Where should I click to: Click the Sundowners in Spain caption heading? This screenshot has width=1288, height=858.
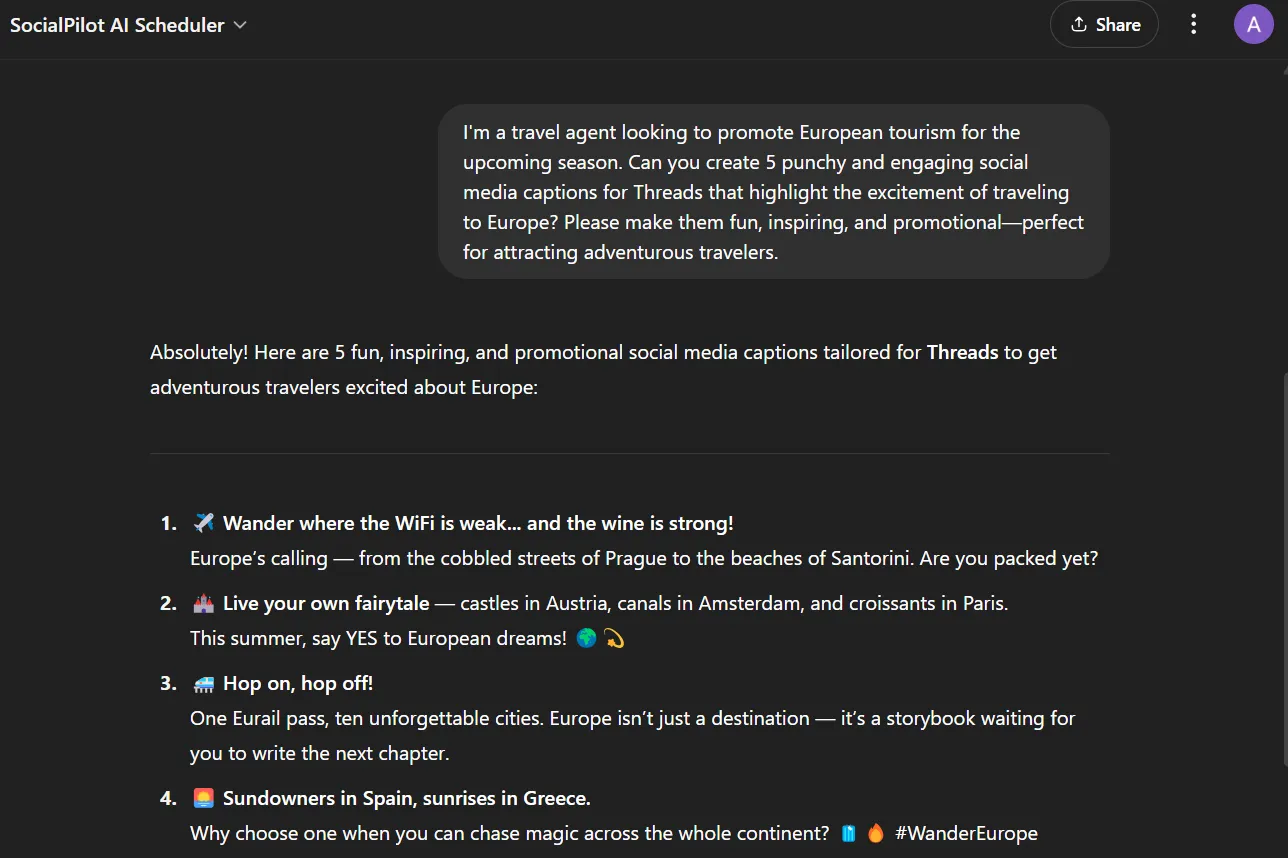point(407,797)
